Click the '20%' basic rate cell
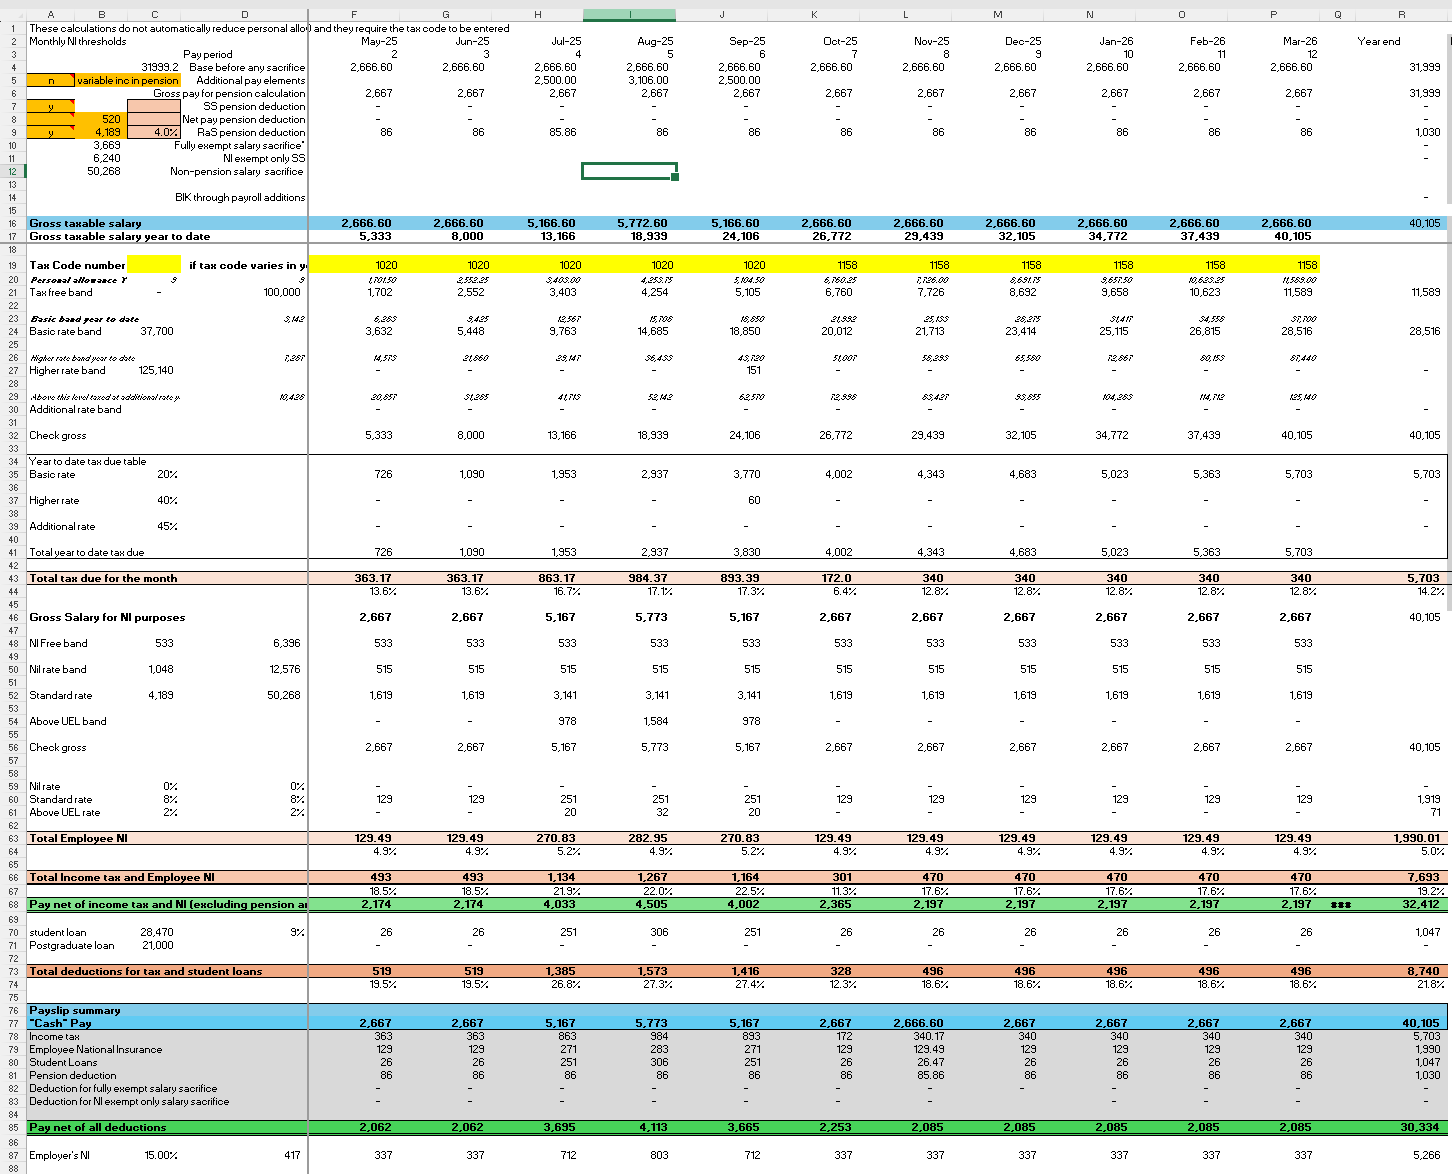Screen dimensions: 1452x1174 tap(167, 474)
